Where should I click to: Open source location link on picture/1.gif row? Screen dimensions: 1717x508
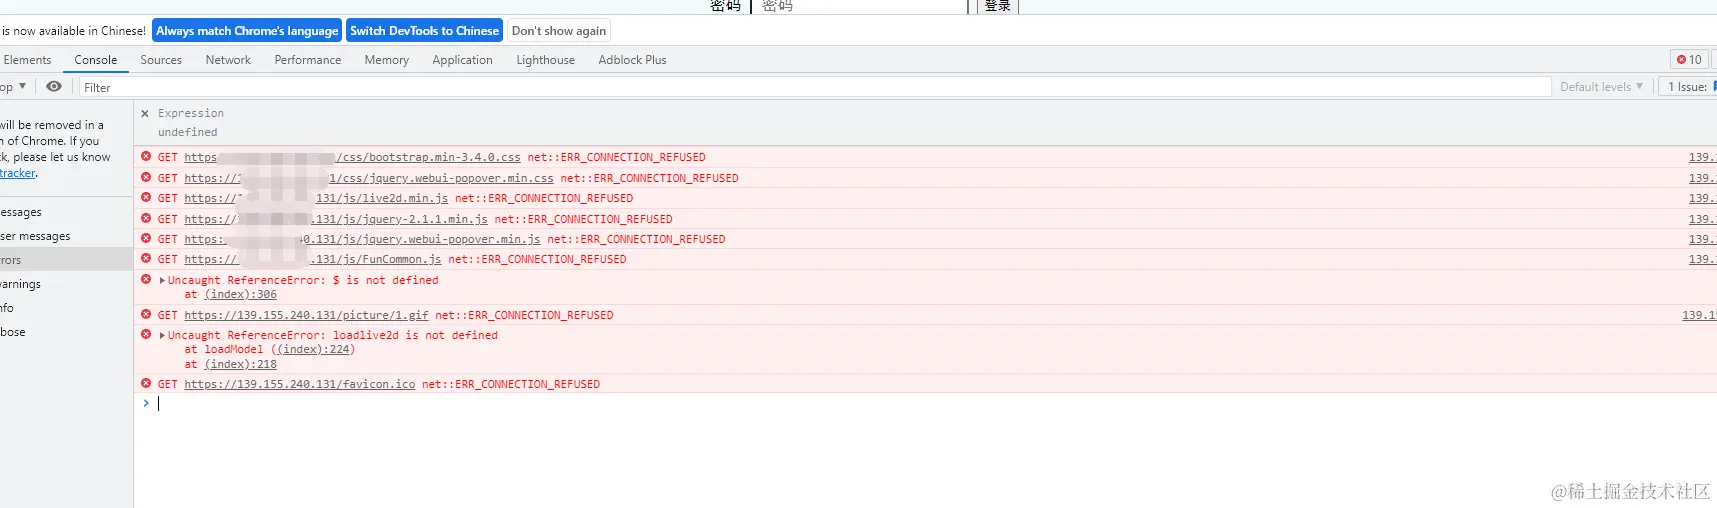point(1699,316)
